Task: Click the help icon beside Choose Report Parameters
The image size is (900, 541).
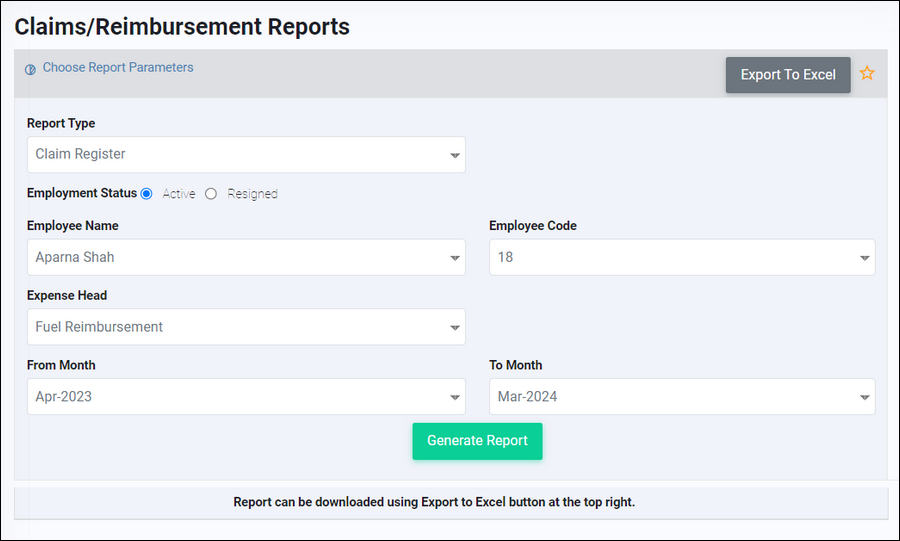Action: pyautogui.click(x=30, y=69)
